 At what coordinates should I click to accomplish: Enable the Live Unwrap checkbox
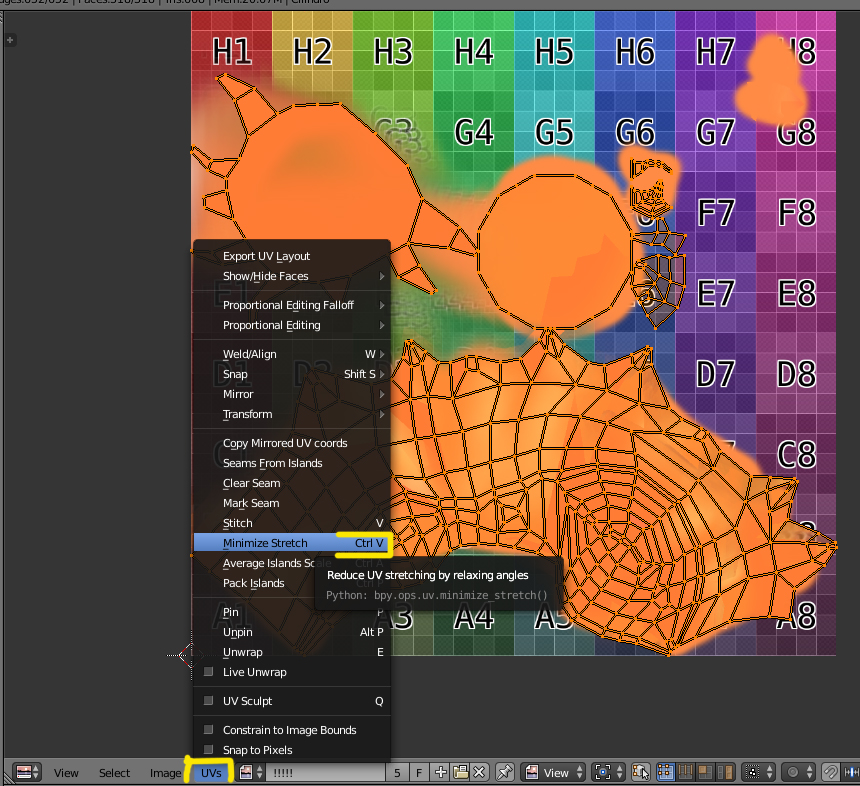(209, 672)
